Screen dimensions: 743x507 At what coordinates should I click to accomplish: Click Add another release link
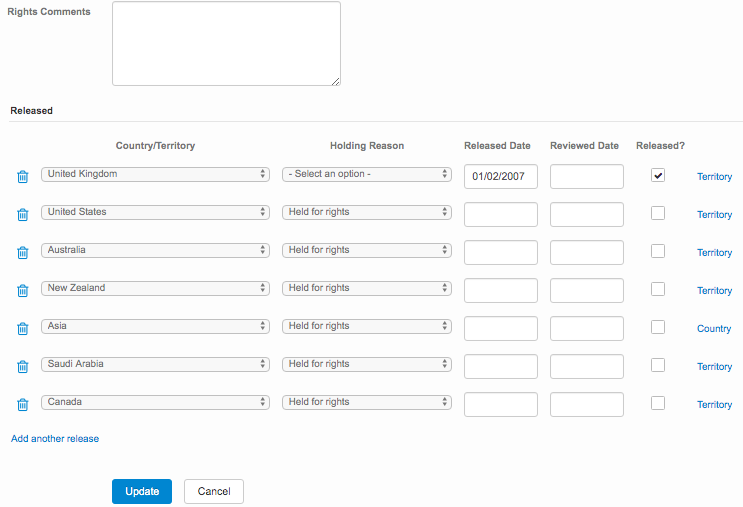55,439
